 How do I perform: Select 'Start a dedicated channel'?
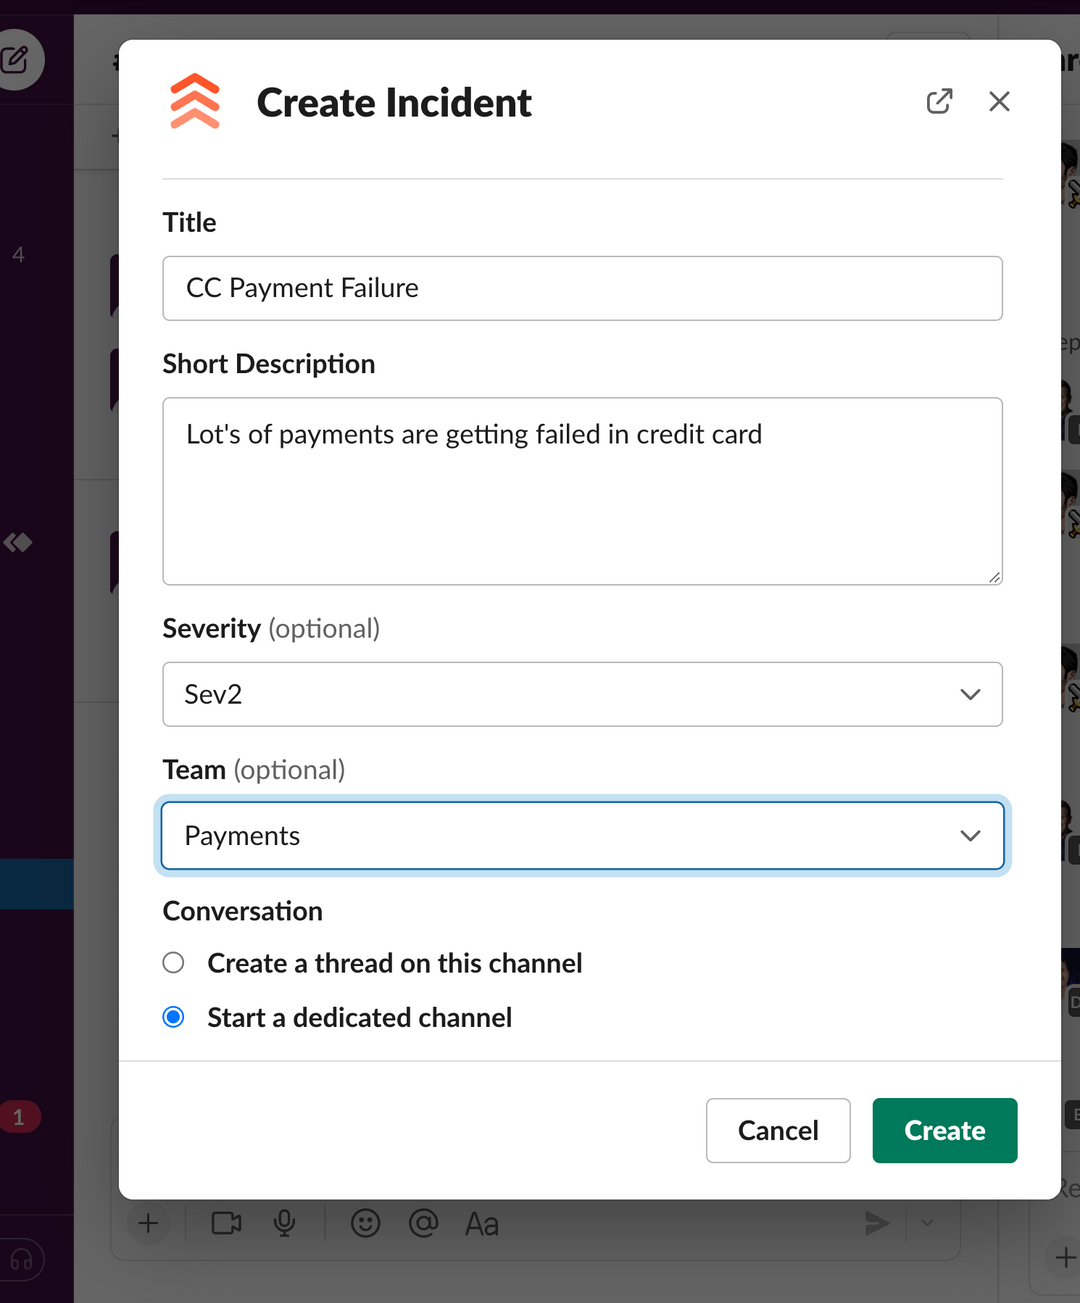pos(173,1017)
